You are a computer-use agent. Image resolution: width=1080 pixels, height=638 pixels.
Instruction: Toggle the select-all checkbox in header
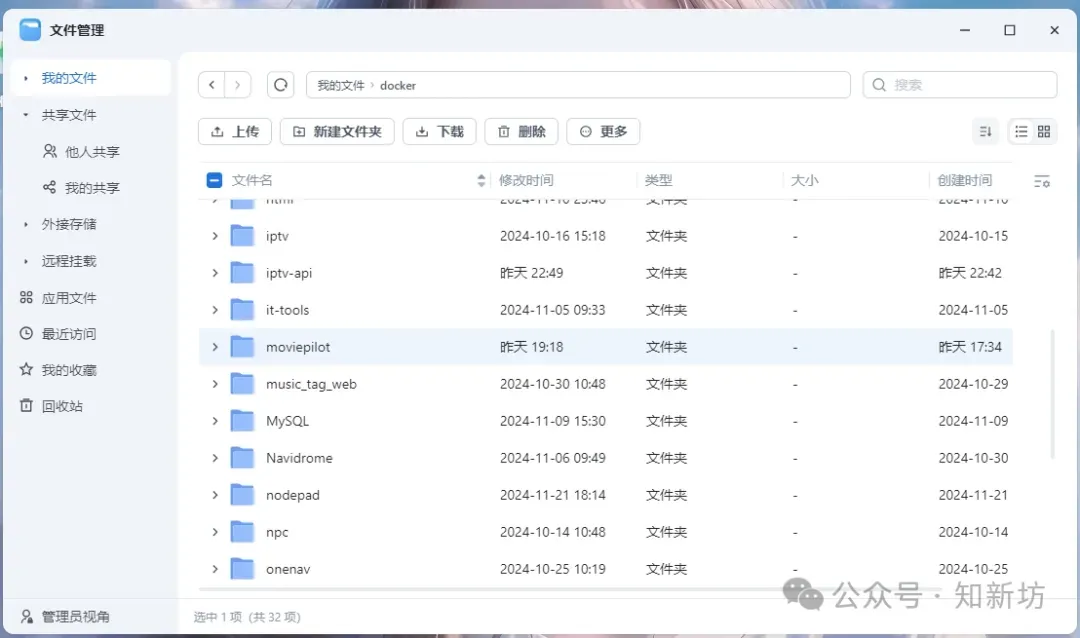tap(214, 181)
